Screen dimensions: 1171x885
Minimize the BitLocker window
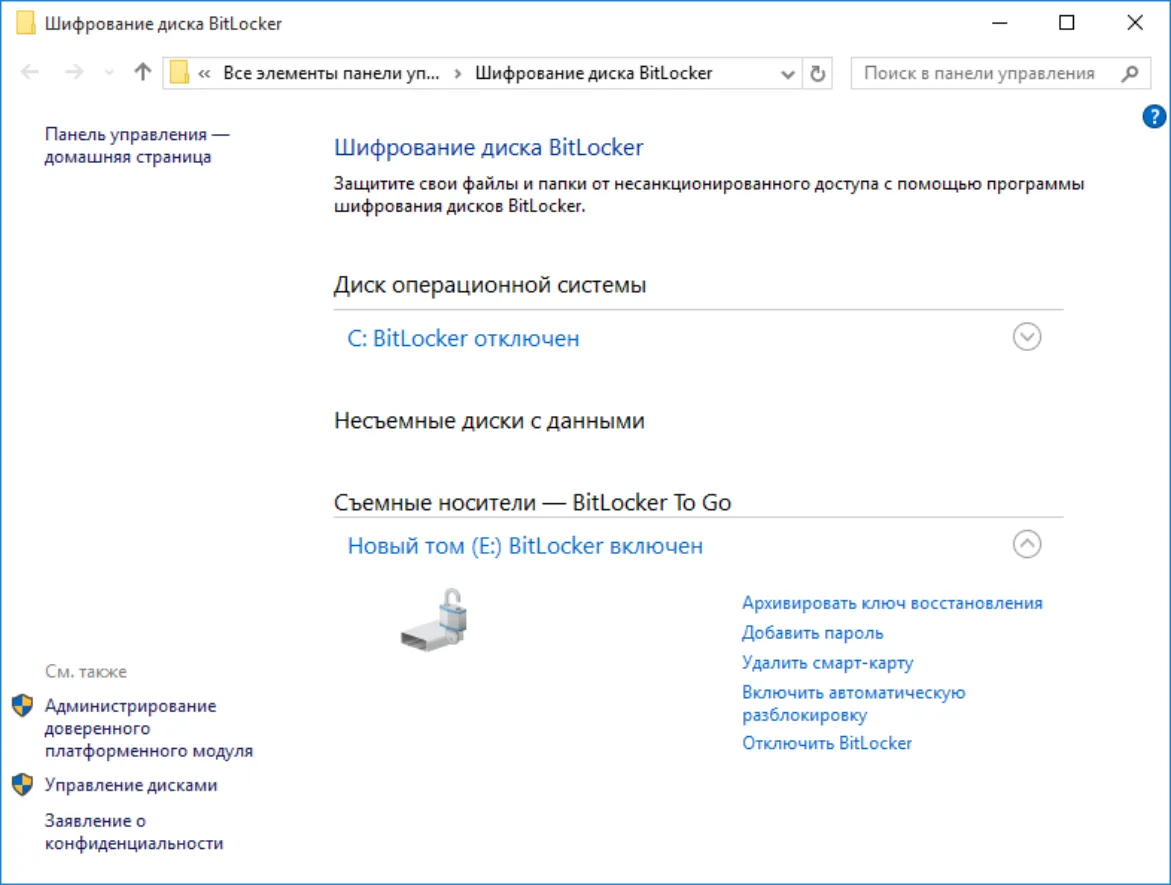tap(999, 23)
